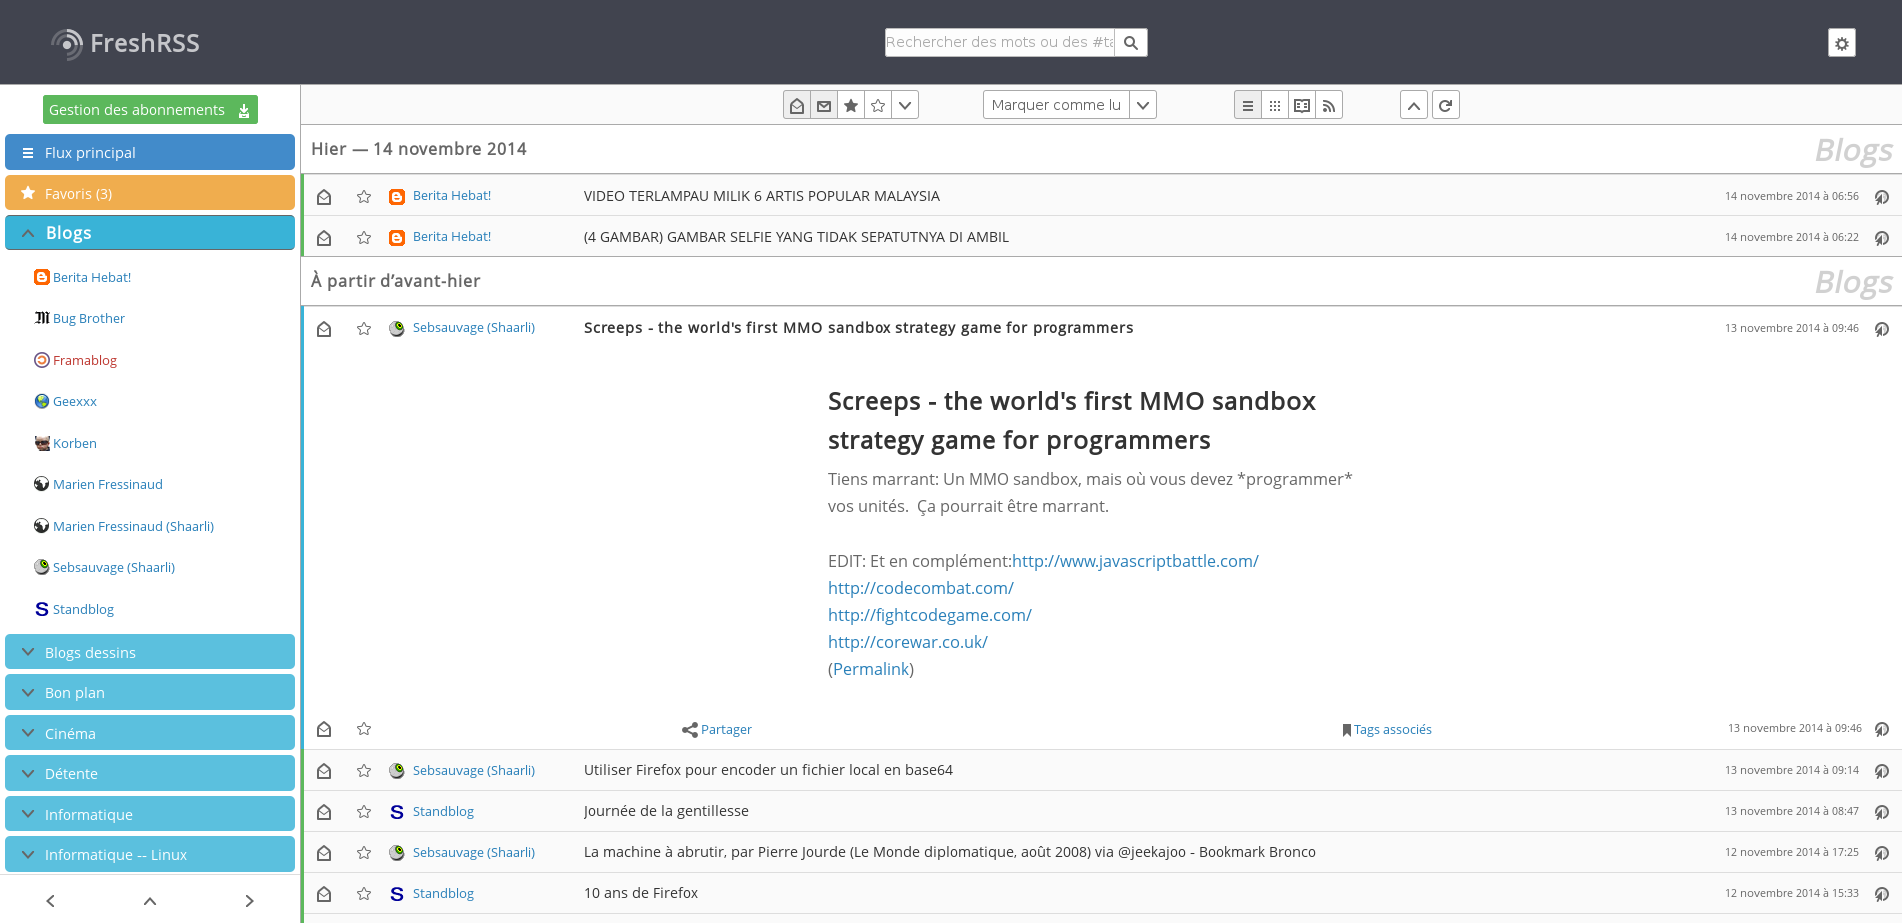The image size is (1902, 923).
Task: Toggle display of unread articles
Action: click(824, 105)
